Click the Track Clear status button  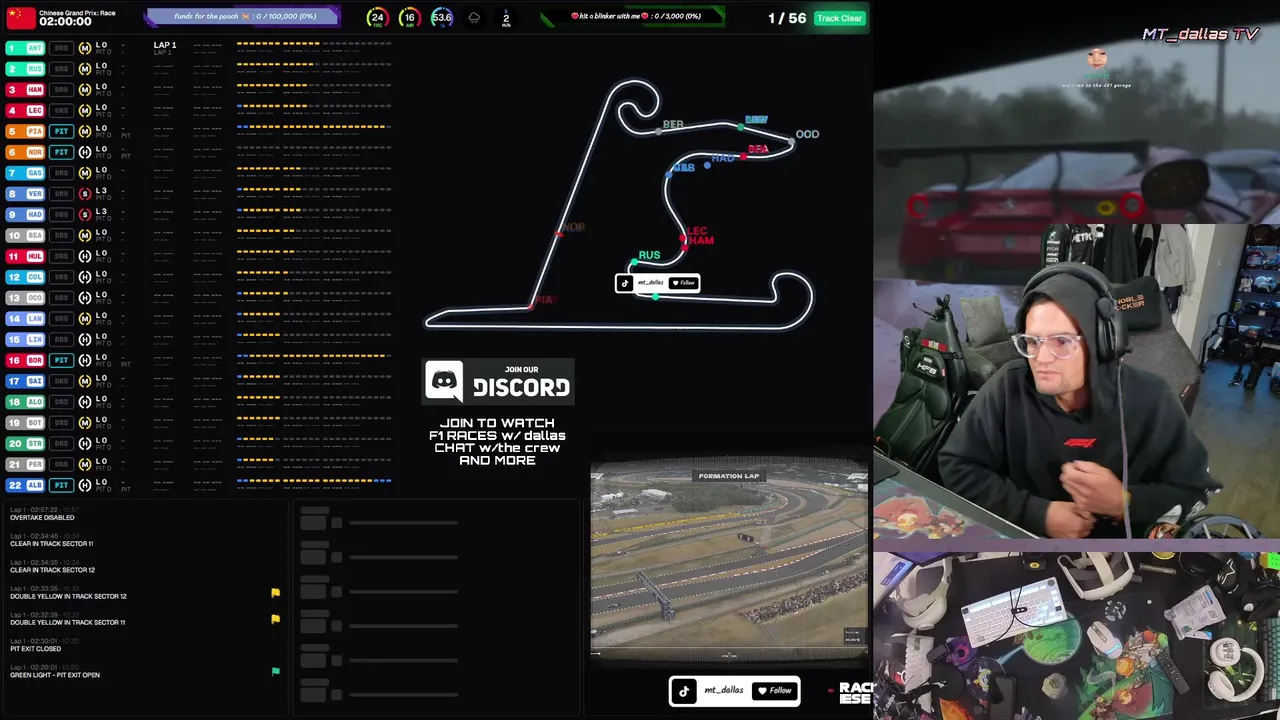(x=839, y=18)
